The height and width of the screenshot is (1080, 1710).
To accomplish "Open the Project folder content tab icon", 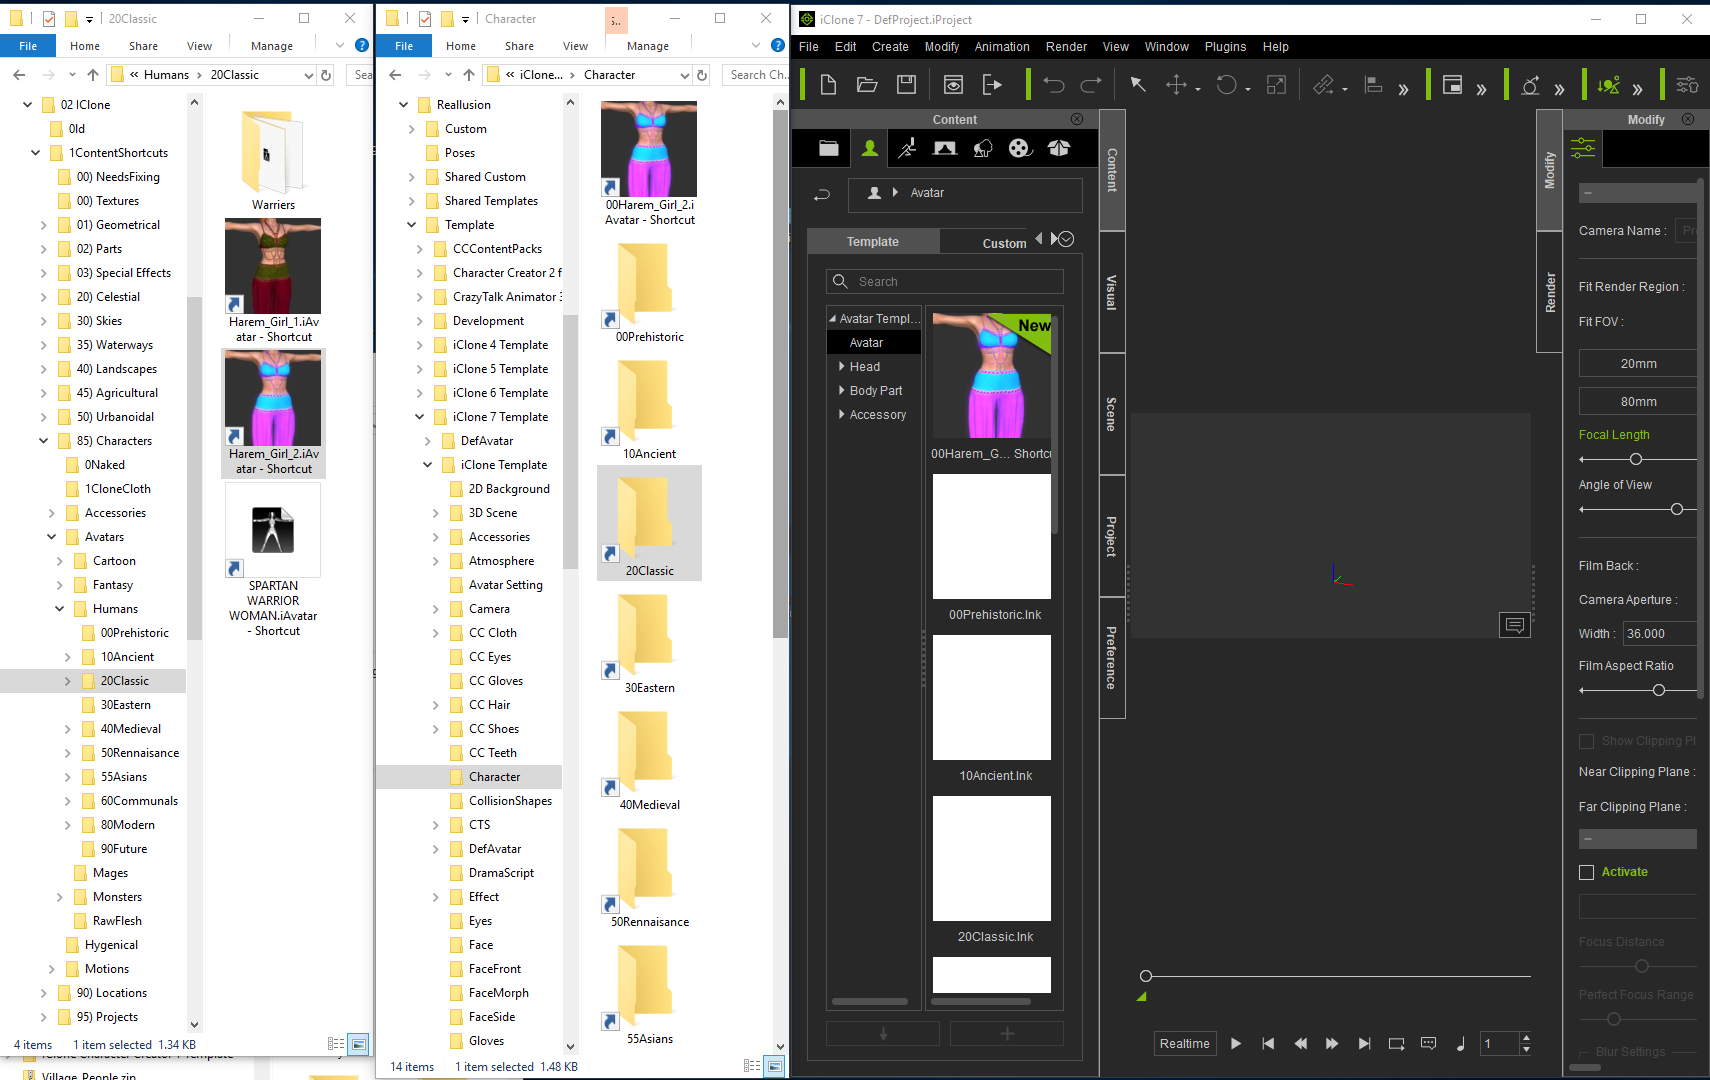I will point(829,148).
